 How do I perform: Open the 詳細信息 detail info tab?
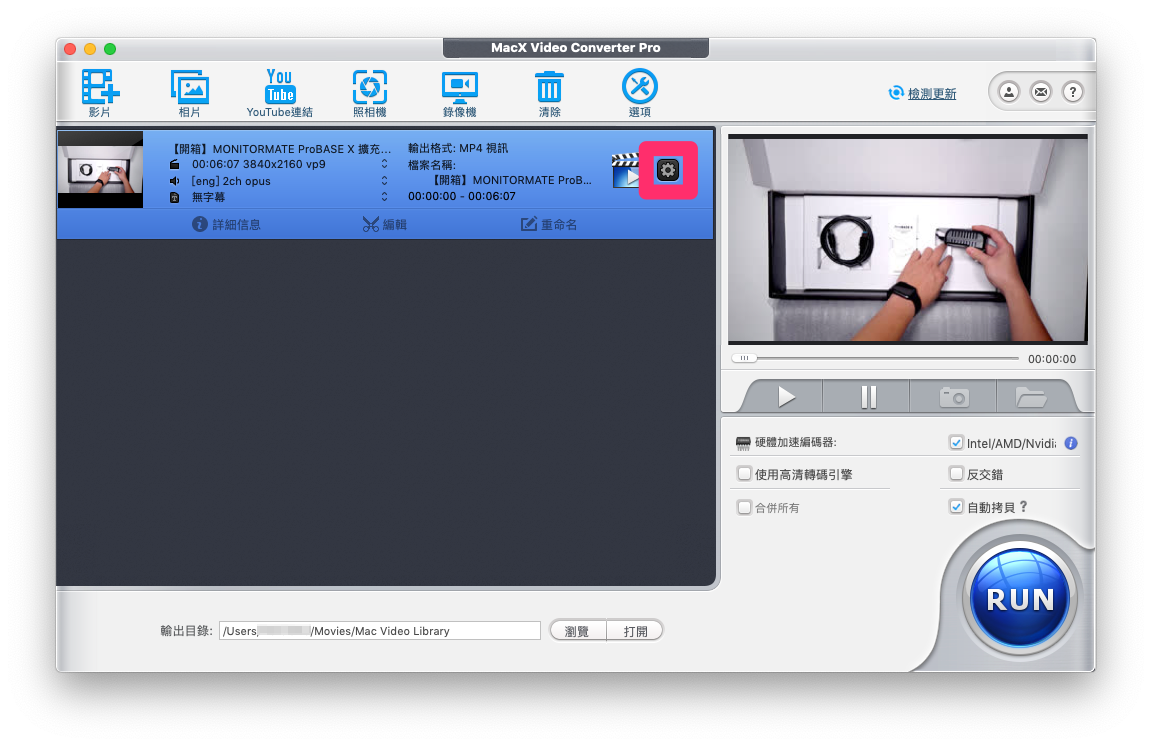point(226,224)
